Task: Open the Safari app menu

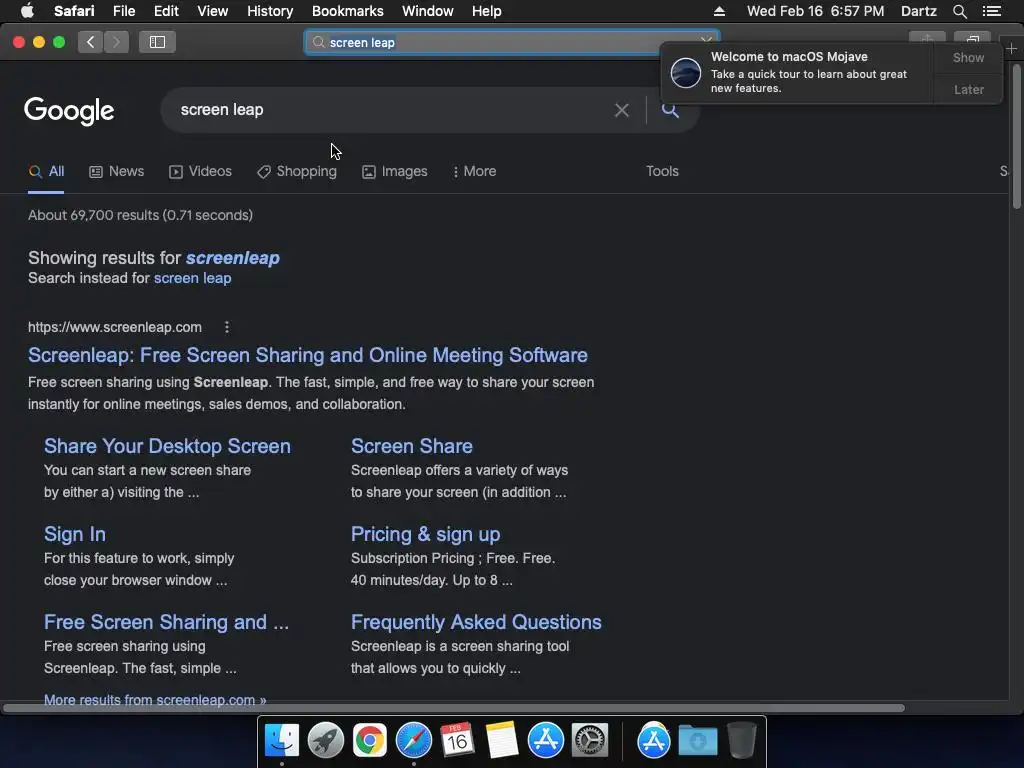Action: click(x=74, y=11)
